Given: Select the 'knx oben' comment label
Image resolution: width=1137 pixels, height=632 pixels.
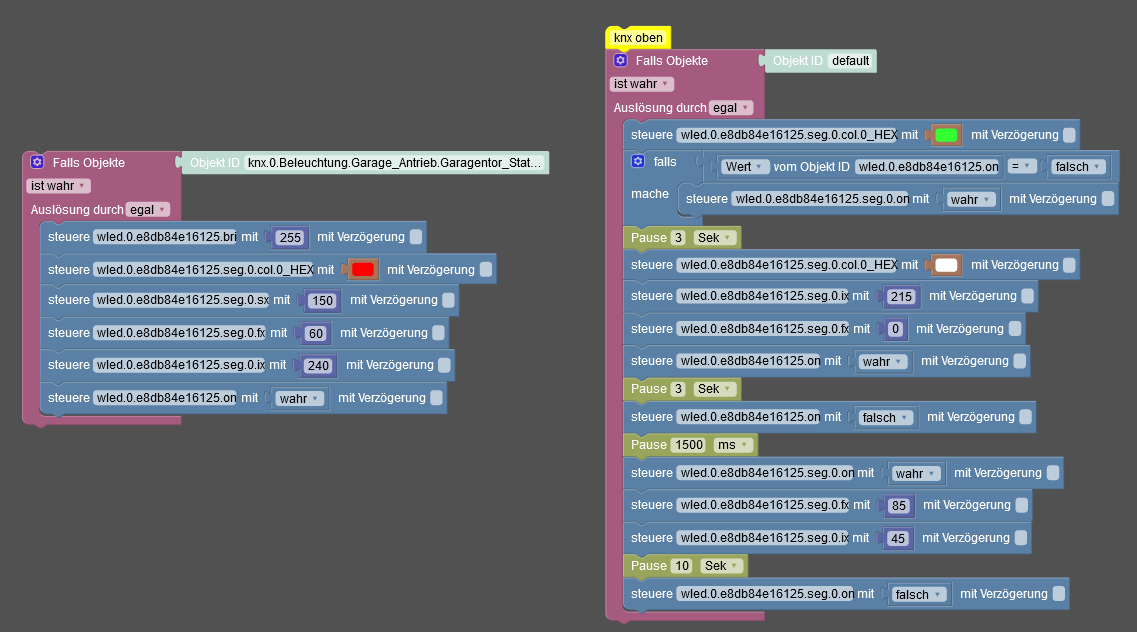Looking at the screenshot, I should tap(638, 38).
